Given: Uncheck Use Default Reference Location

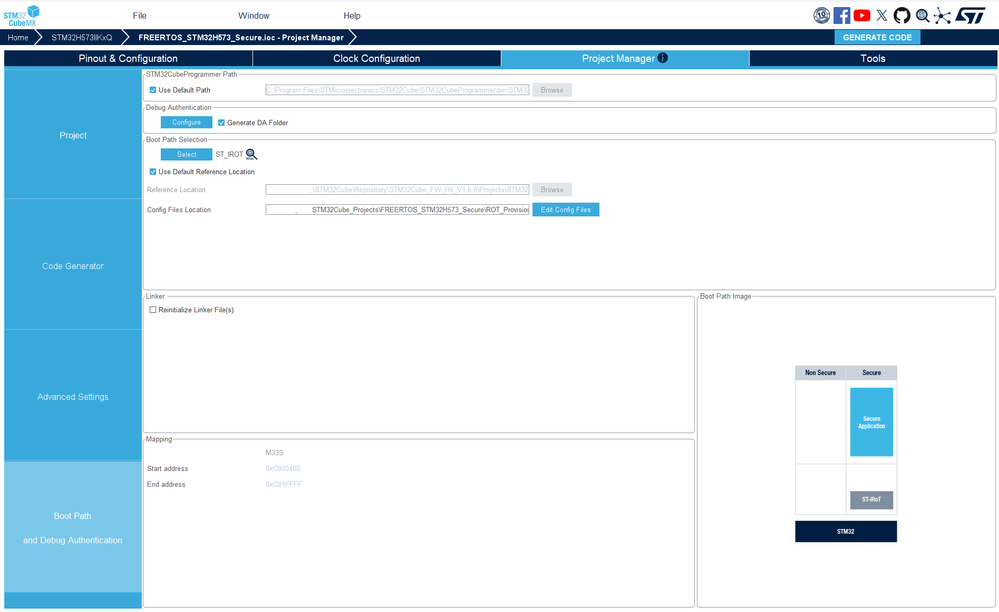Looking at the screenshot, I should [153, 171].
